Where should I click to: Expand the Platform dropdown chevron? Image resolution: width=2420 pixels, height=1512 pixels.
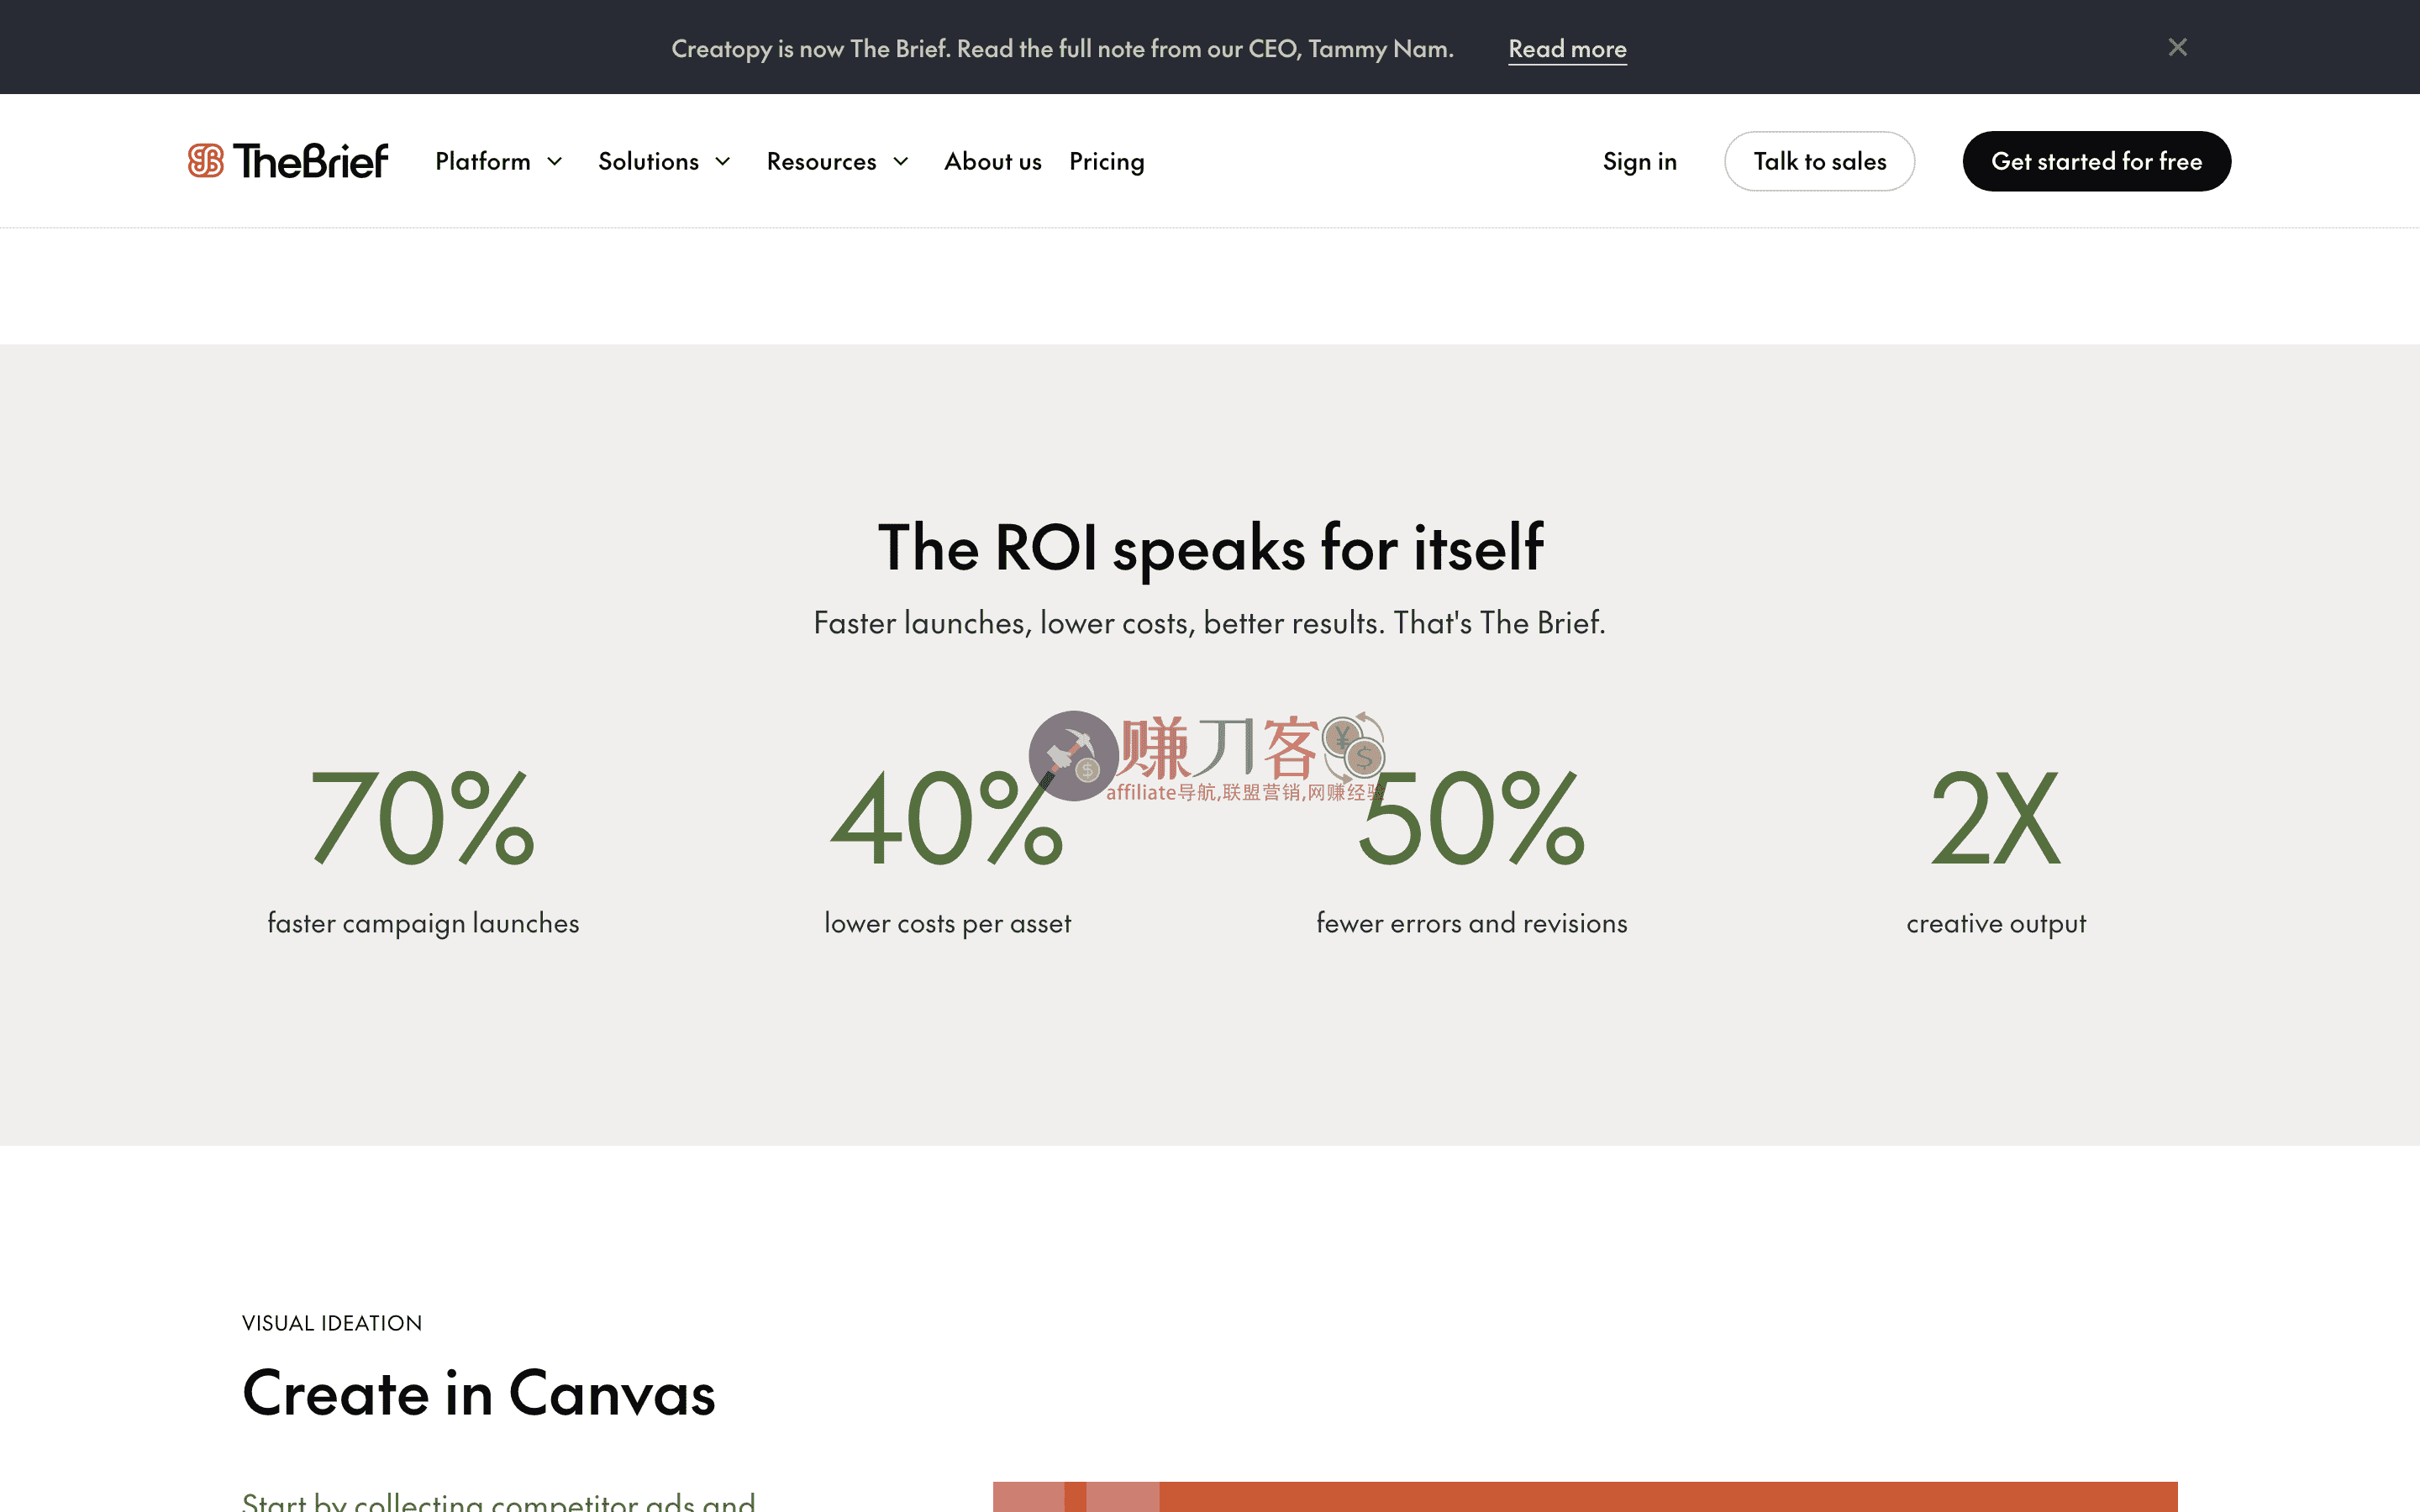pos(555,161)
